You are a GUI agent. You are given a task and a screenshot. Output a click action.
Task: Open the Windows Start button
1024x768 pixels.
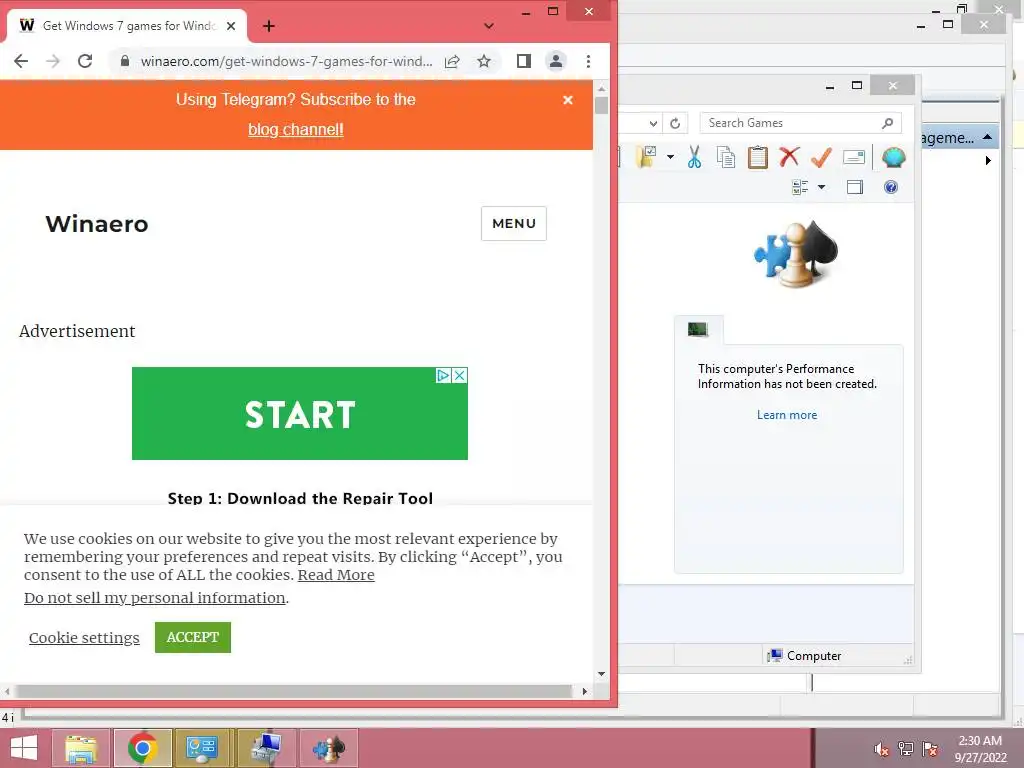(x=24, y=748)
